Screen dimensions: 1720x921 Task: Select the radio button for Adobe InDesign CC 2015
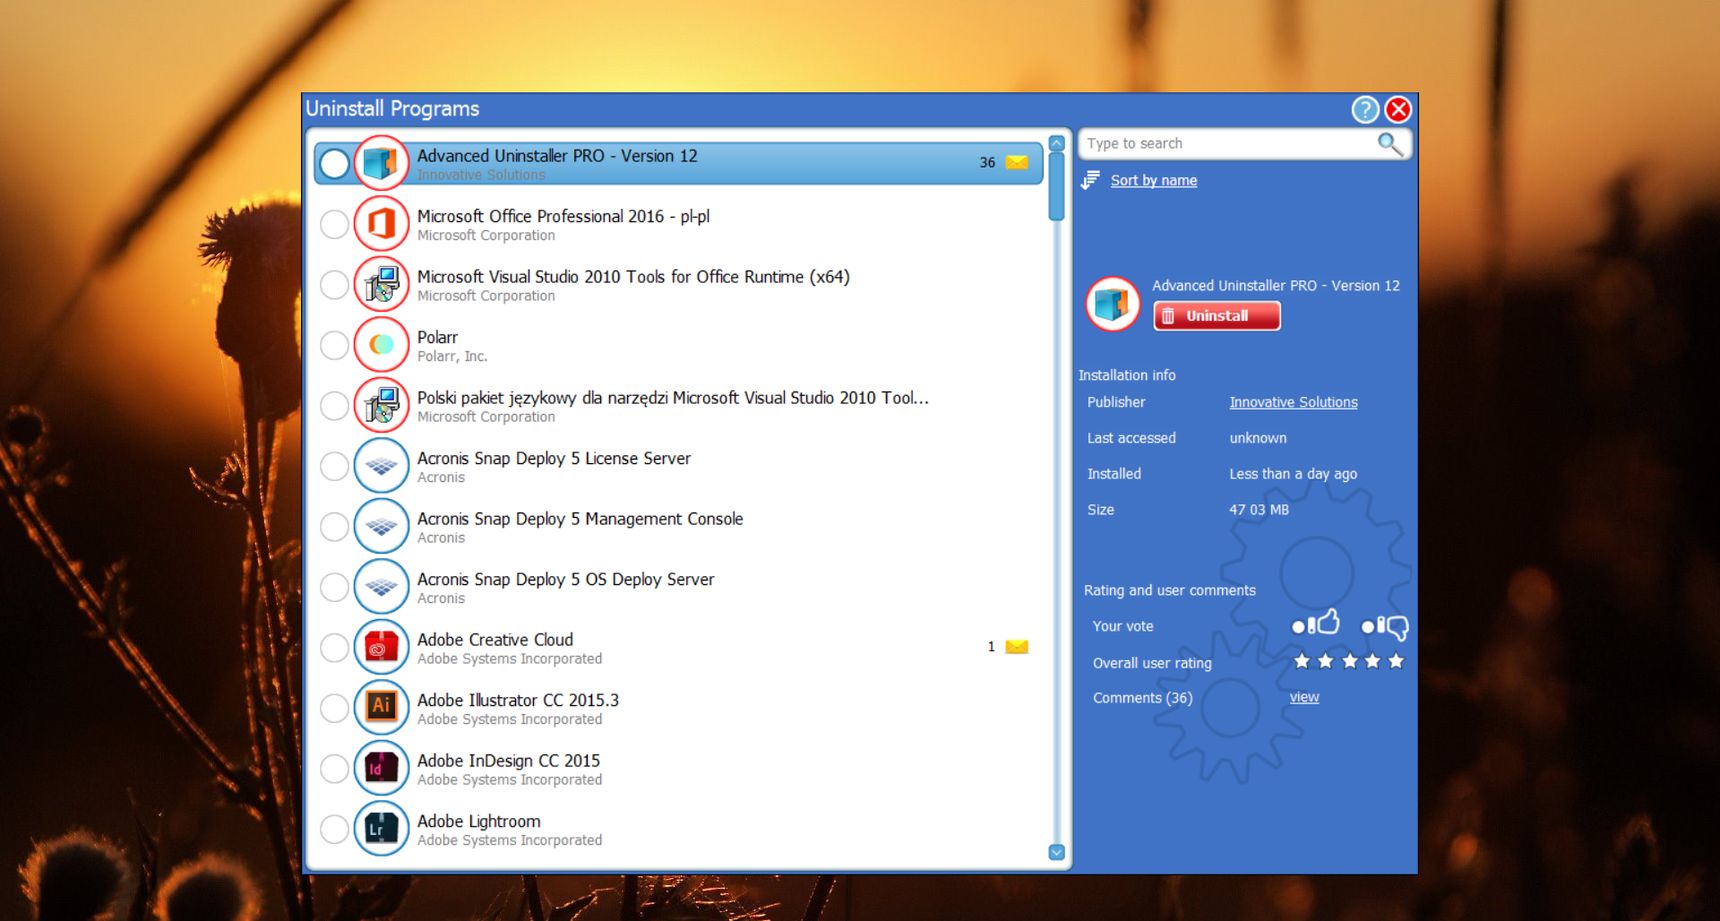tap(334, 769)
